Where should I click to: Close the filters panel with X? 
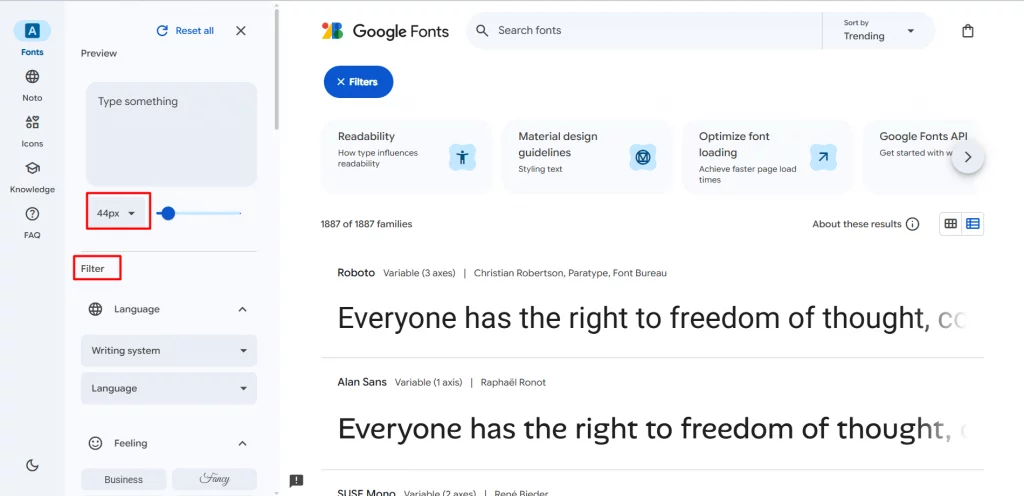(241, 31)
